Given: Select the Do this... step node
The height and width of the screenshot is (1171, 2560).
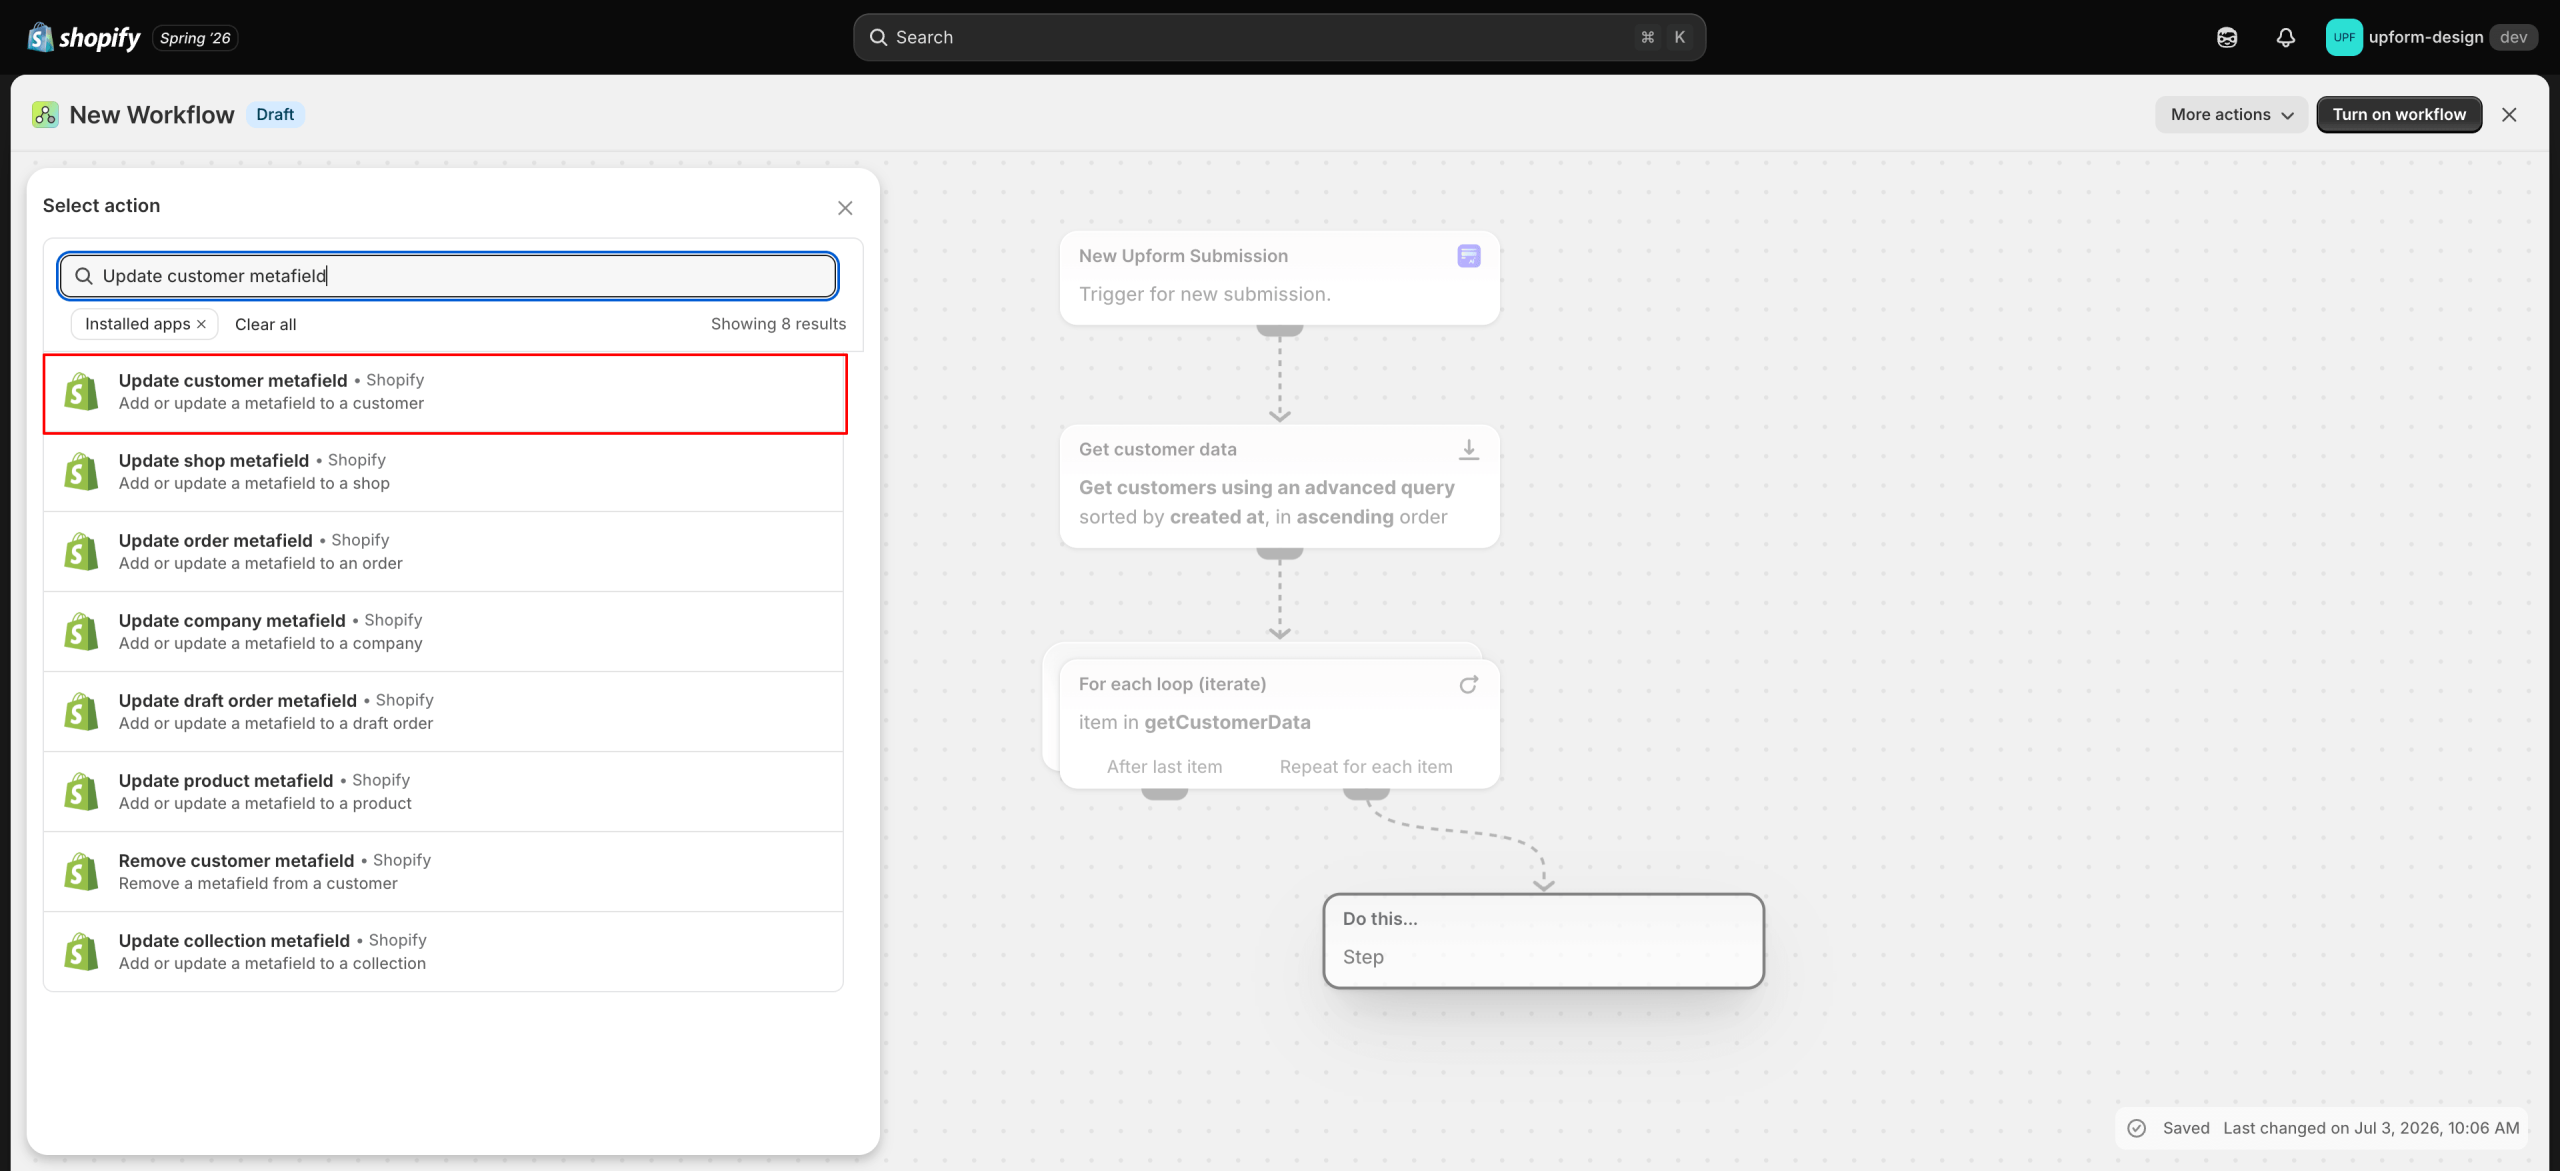Looking at the screenshot, I should click(x=1543, y=941).
